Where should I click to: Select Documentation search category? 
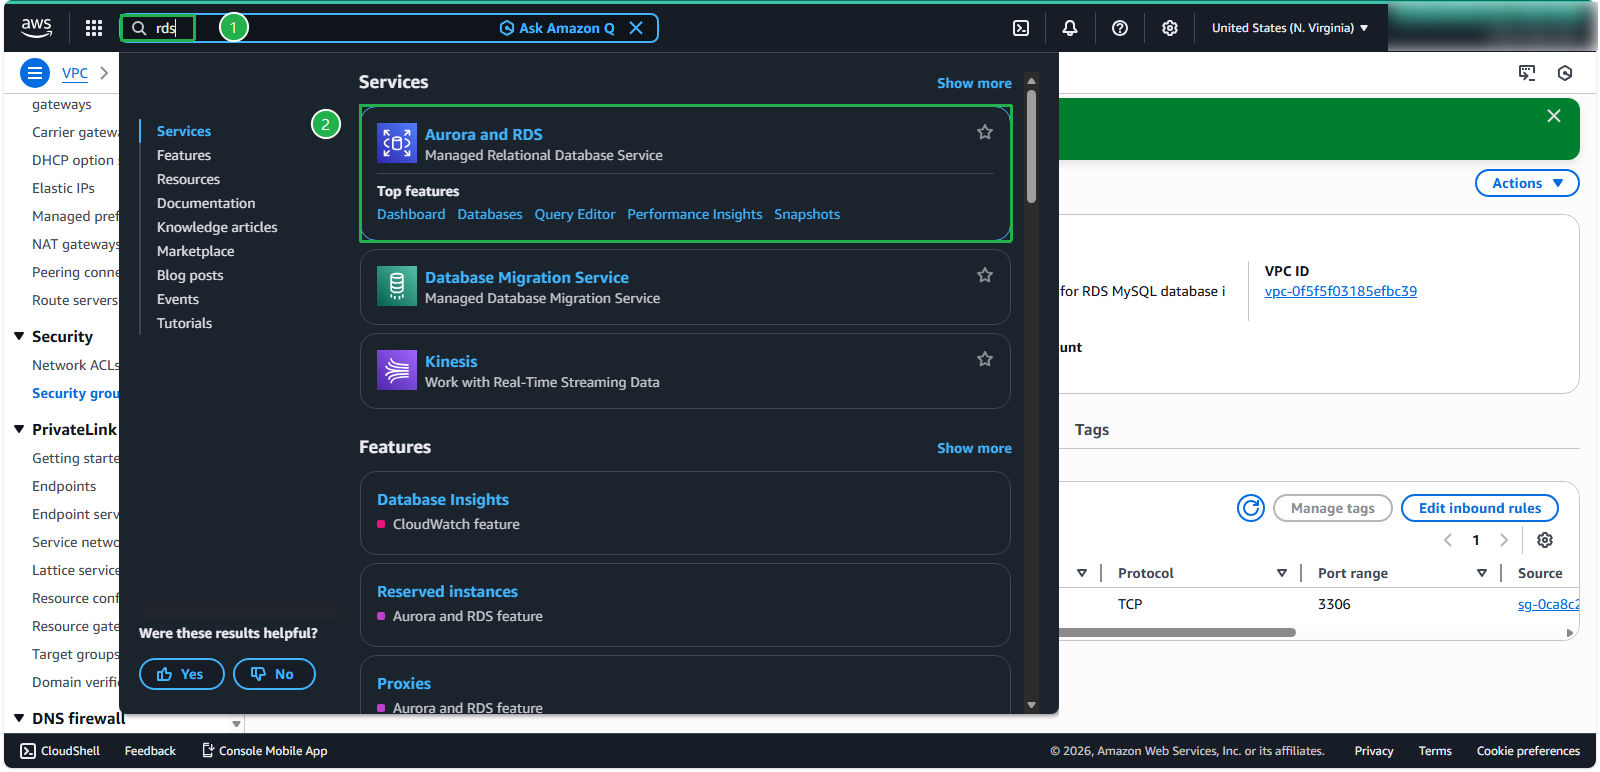[206, 203]
